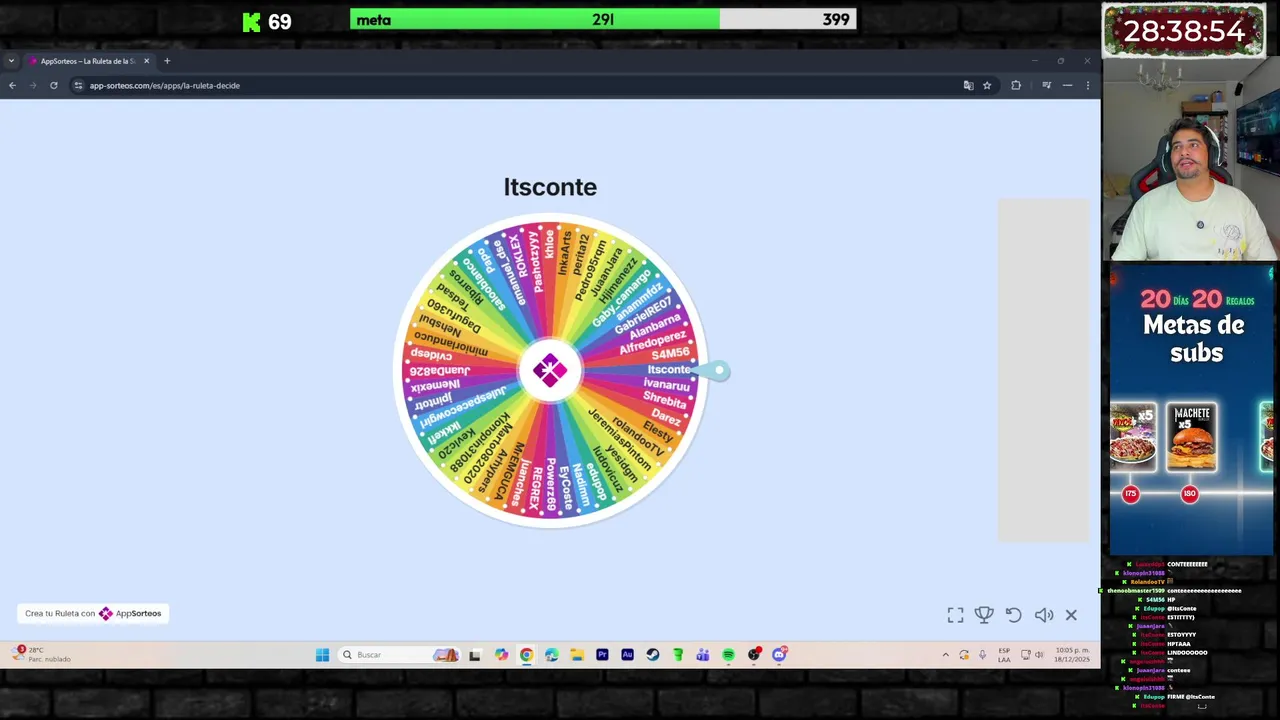Click the Alfredoperez wheel segment
The image size is (1280, 720).
point(653,342)
